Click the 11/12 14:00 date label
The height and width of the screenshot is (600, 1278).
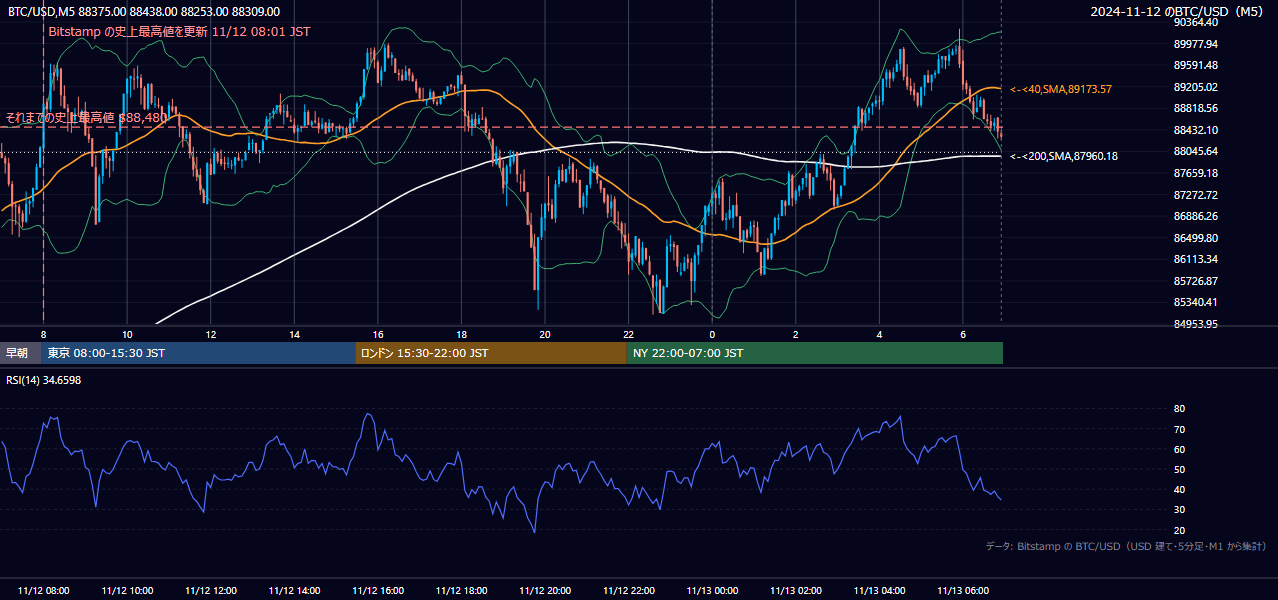click(x=294, y=590)
